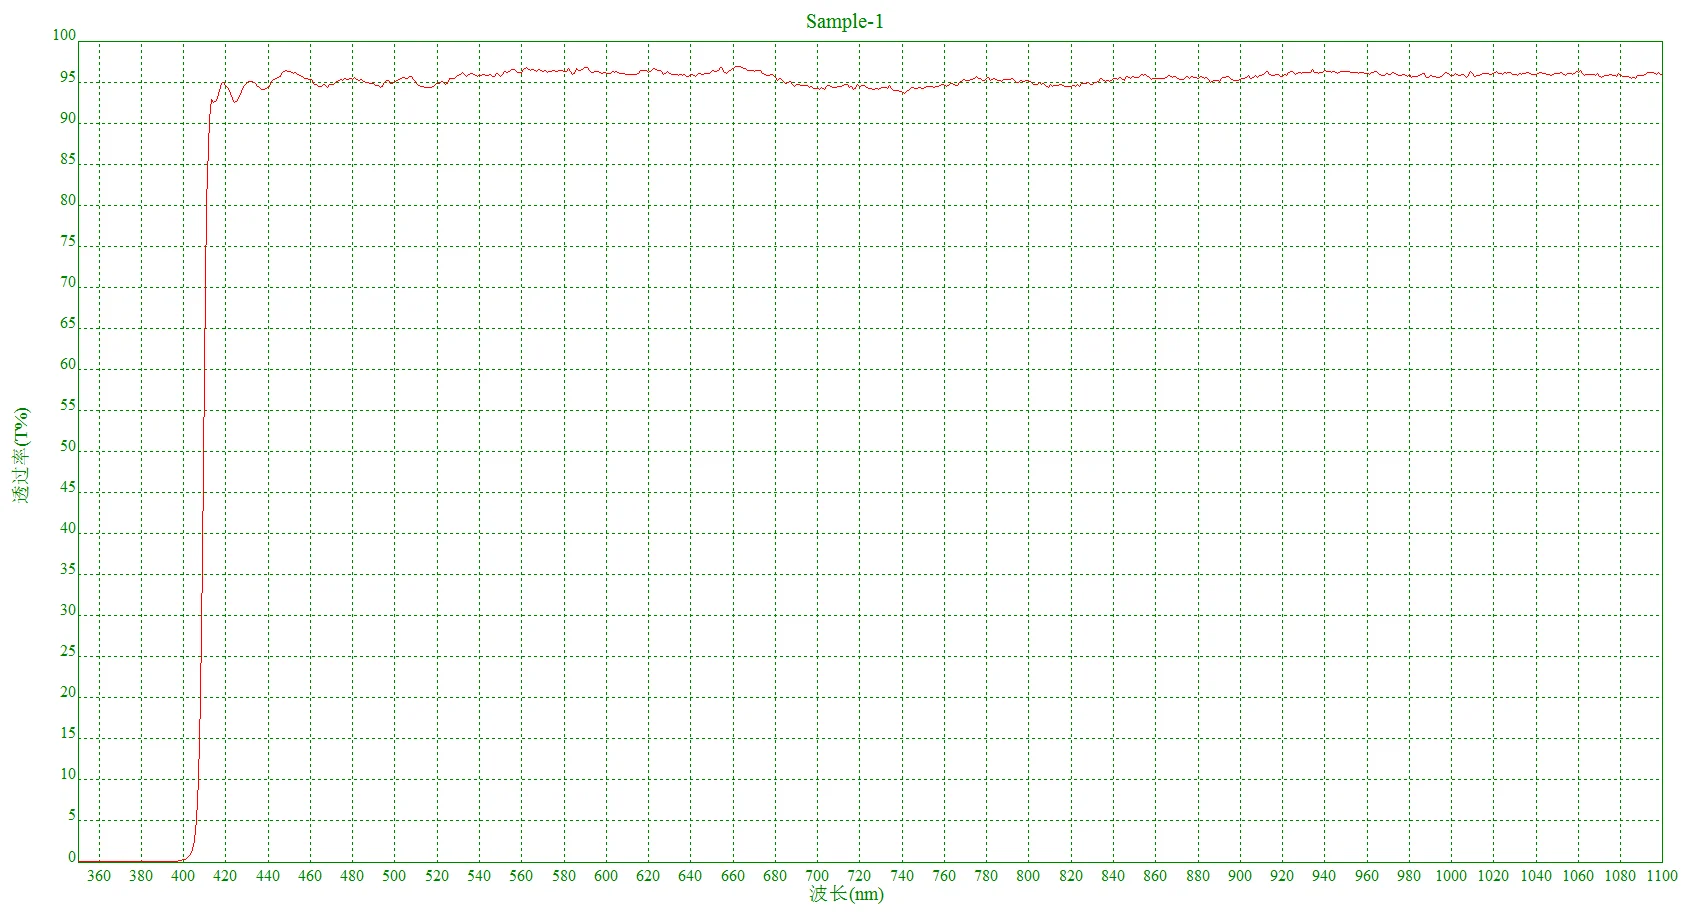
Task: Click the 920 wavelength tick label
Action: click(x=1282, y=876)
